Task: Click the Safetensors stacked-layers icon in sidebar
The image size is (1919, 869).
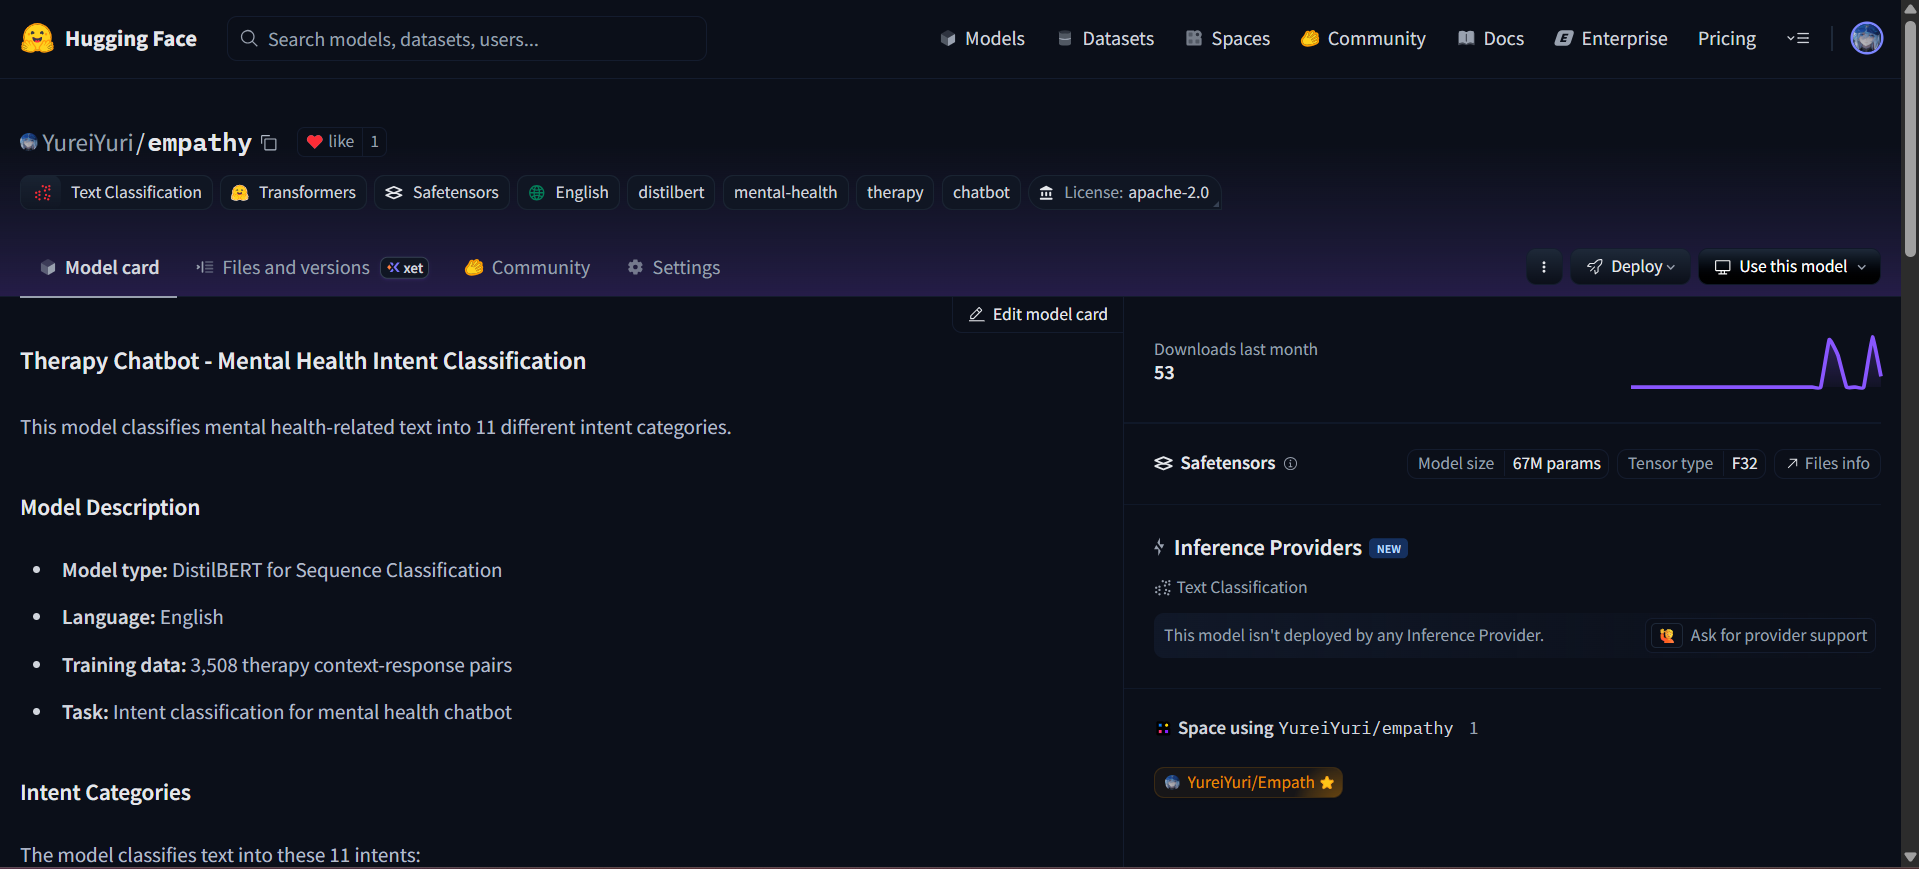Action: 1163,463
